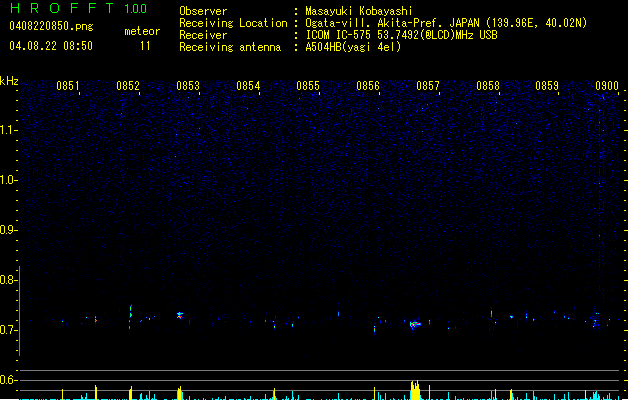
Task: Click the 0859 time marker
Action: coord(547,86)
